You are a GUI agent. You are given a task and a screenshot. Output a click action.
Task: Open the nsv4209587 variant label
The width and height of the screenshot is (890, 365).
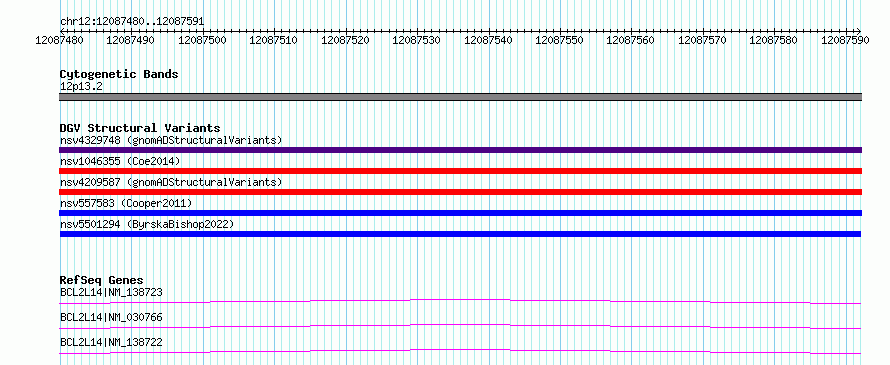tap(171, 182)
